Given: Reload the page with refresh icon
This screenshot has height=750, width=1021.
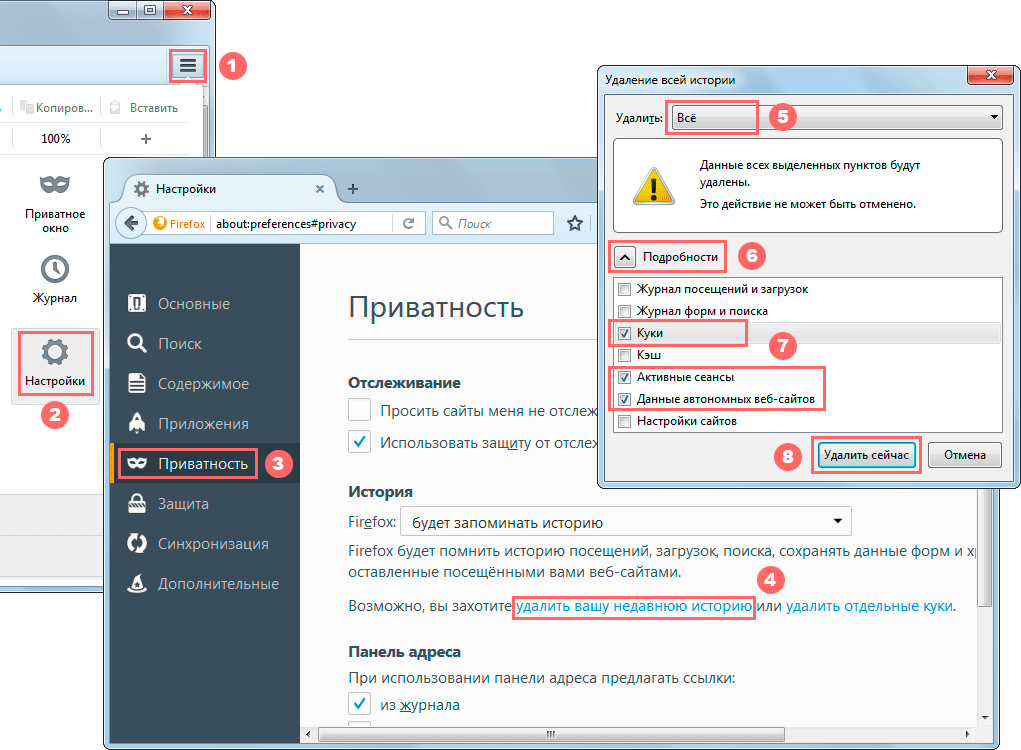Looking at the screenshot, I should [x=408, y=223].
